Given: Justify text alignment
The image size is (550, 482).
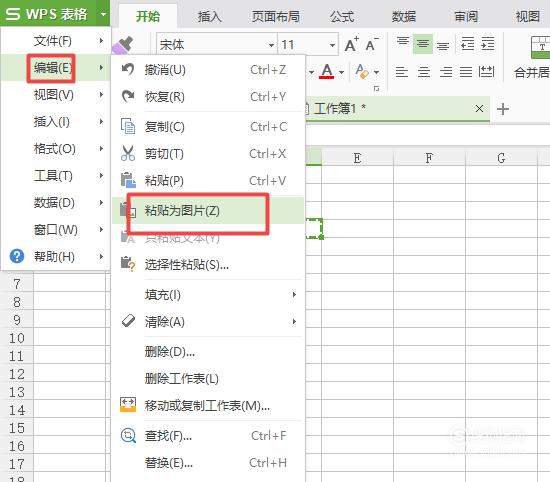Looking at the screenshot, I should coord(466,72).
